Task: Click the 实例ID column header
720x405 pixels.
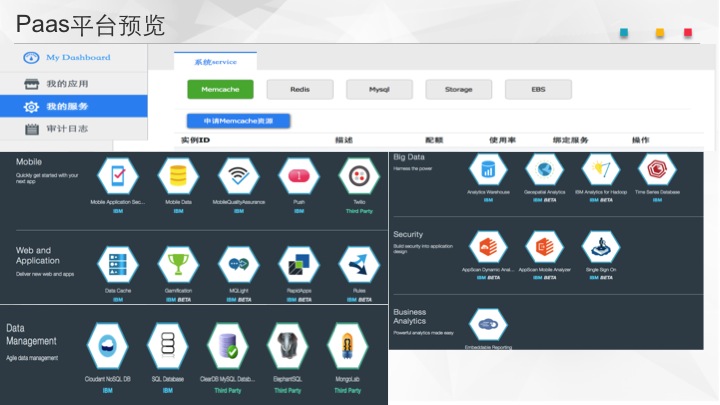Action: pos(195,140)
